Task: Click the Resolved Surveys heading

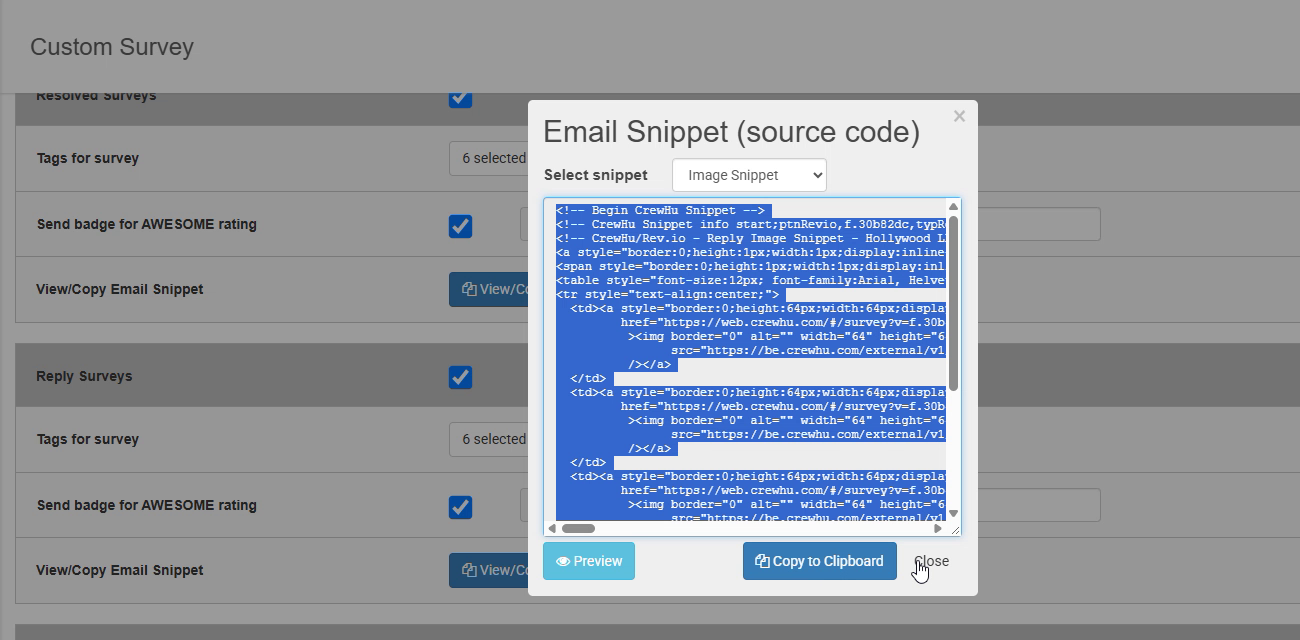Action: pos(96,97)
